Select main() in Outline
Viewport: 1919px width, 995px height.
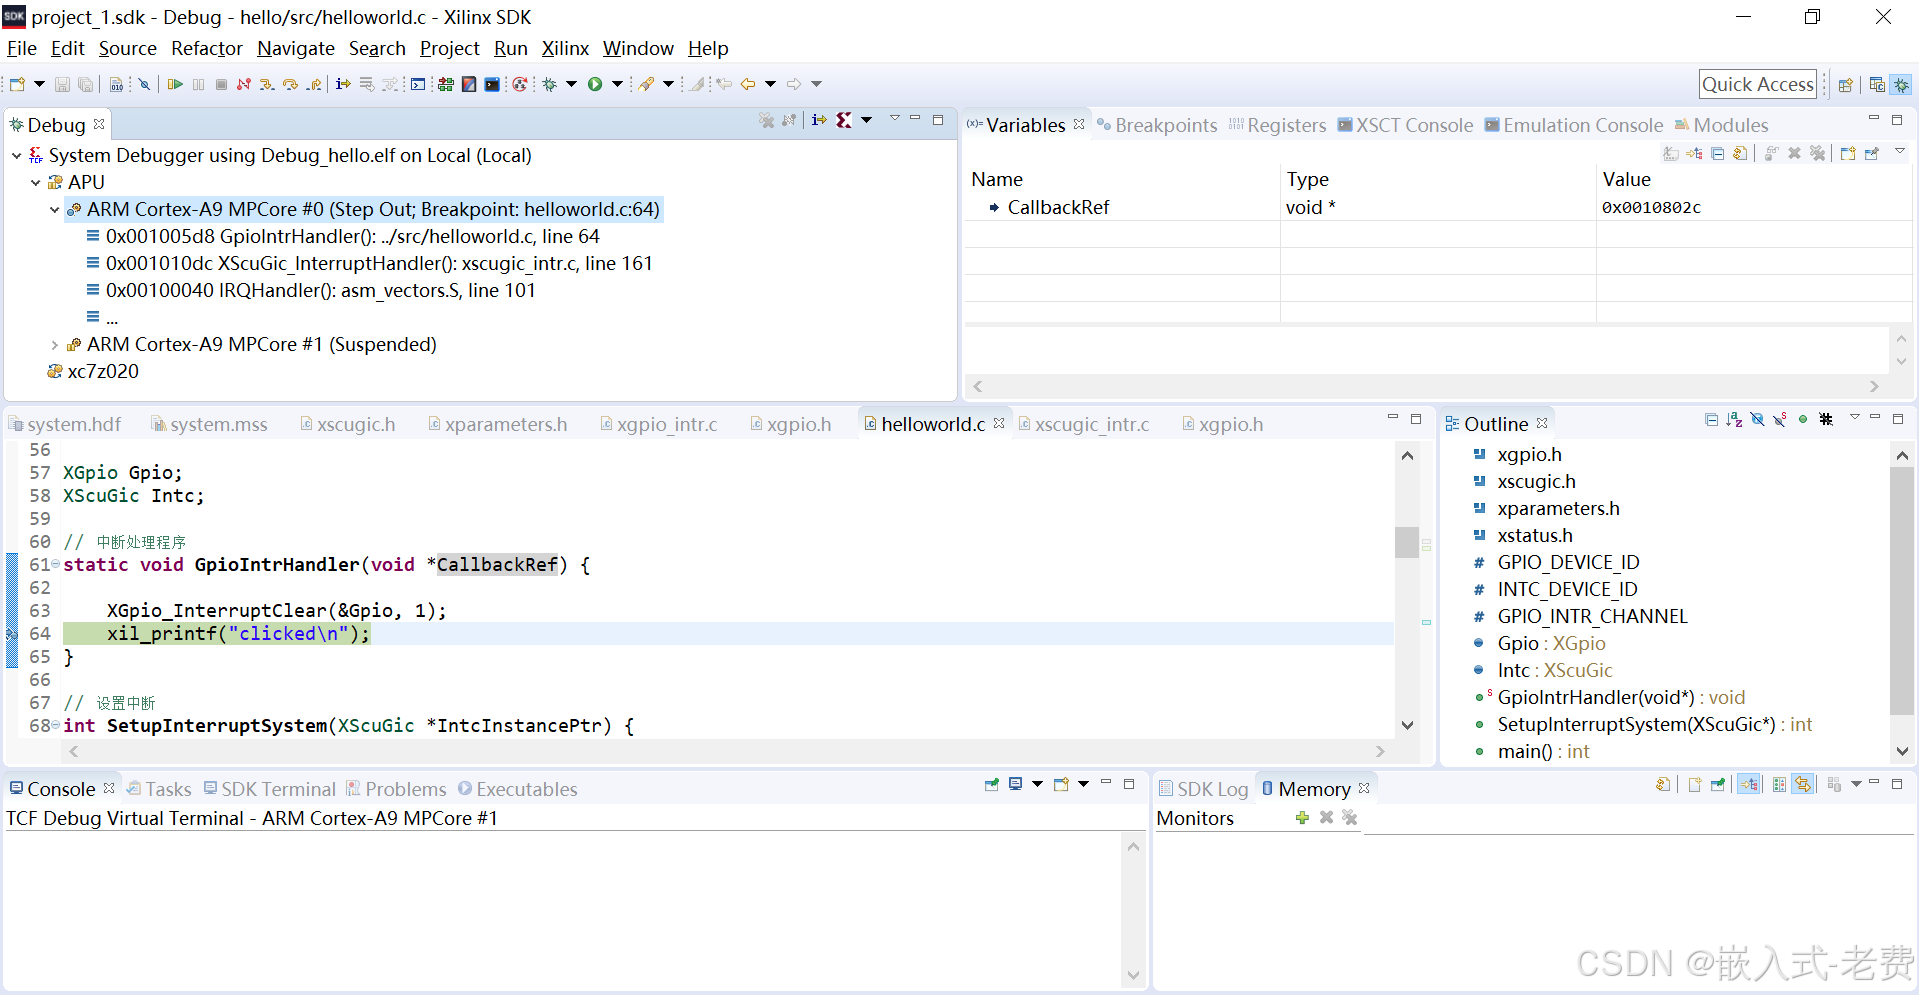[x=1532, y=751]
